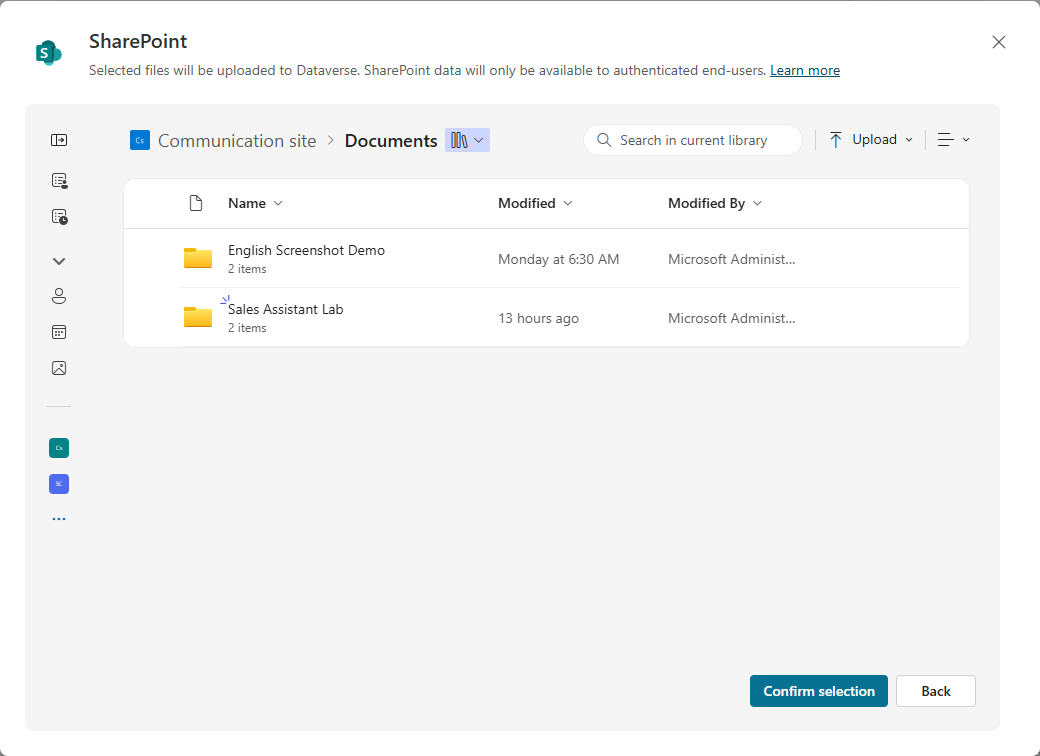
Task: Open the recent lists clock icon
Action: (x=59, y=217)
